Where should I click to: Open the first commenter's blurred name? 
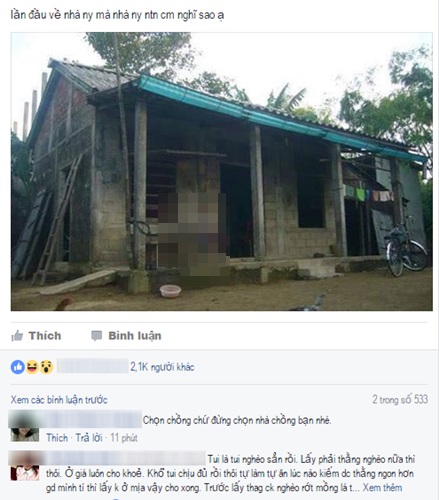click(x=91, y=420)
